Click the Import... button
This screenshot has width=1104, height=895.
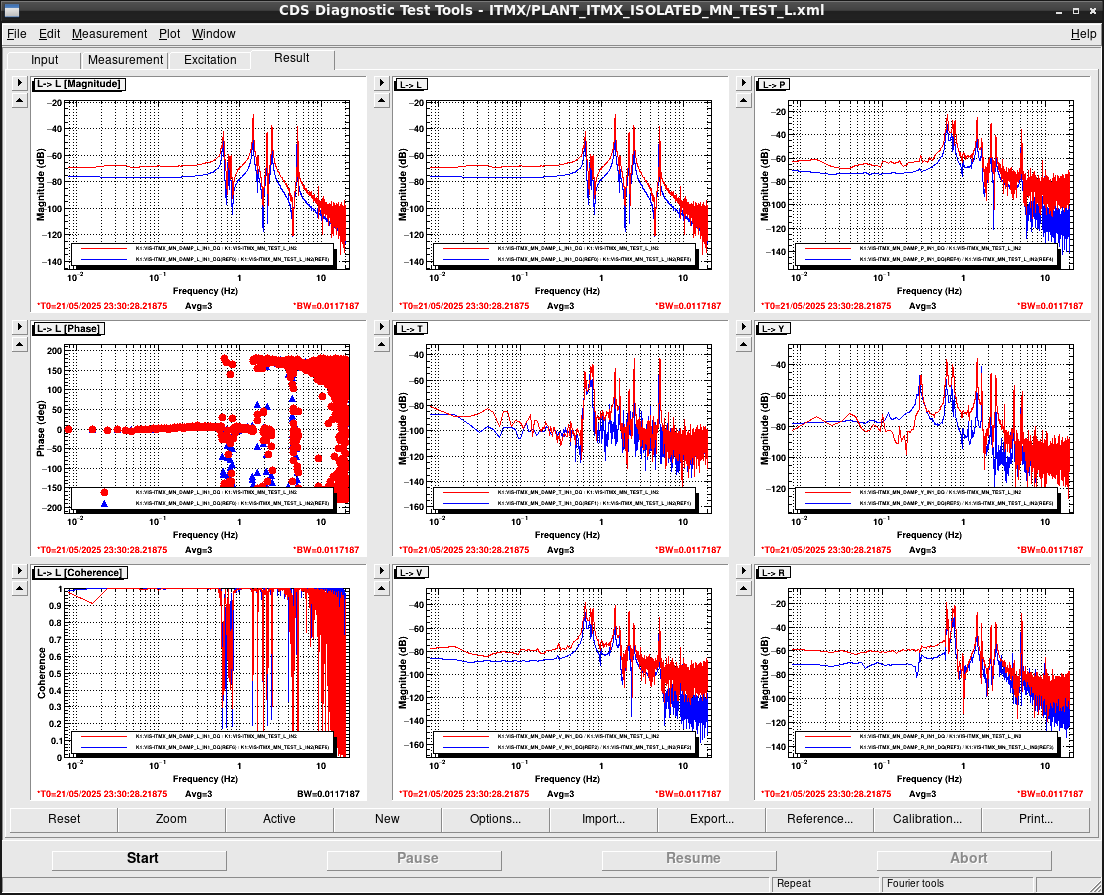[603, 819]
